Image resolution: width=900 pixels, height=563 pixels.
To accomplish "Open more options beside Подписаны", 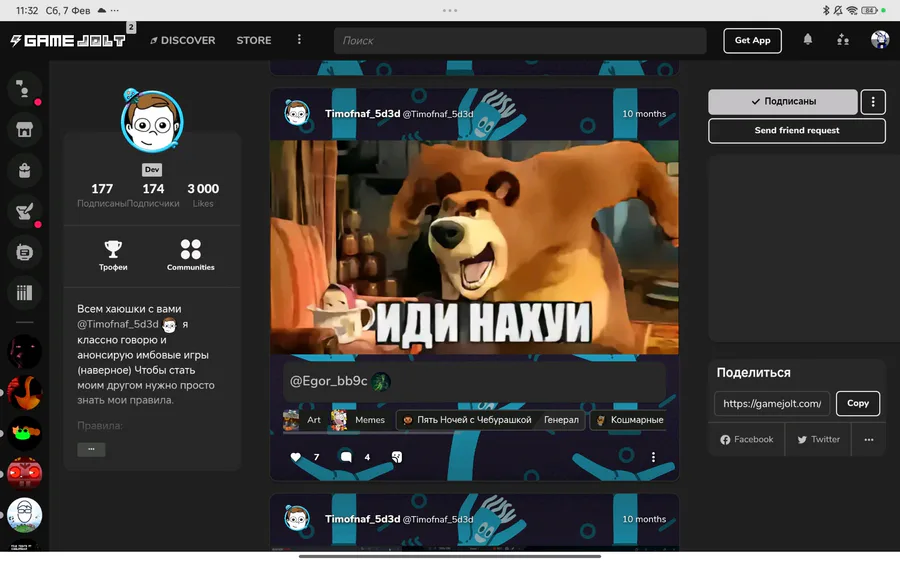I will point(873,102).
